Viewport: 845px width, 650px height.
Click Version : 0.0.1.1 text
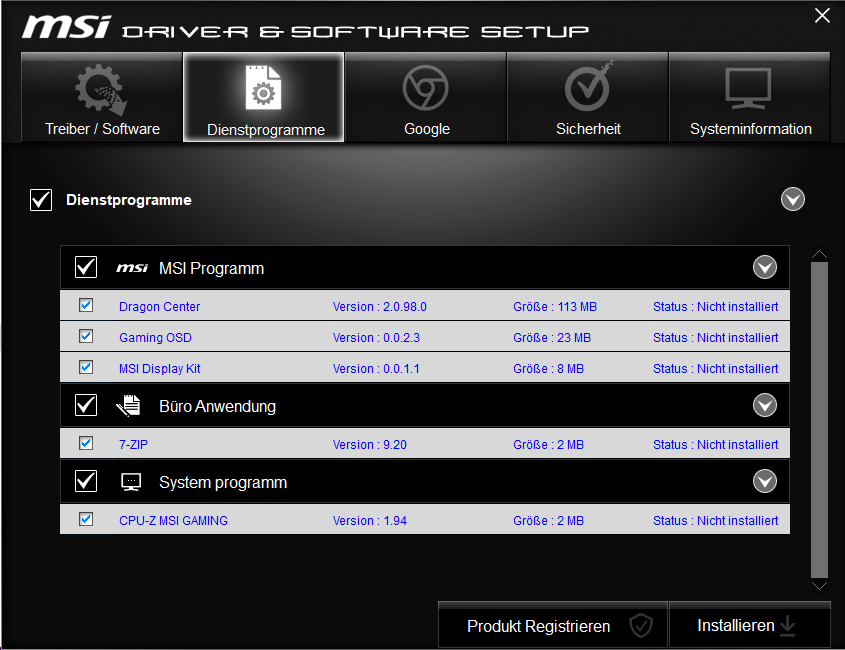pyautogui.click(x=376, y=369)
